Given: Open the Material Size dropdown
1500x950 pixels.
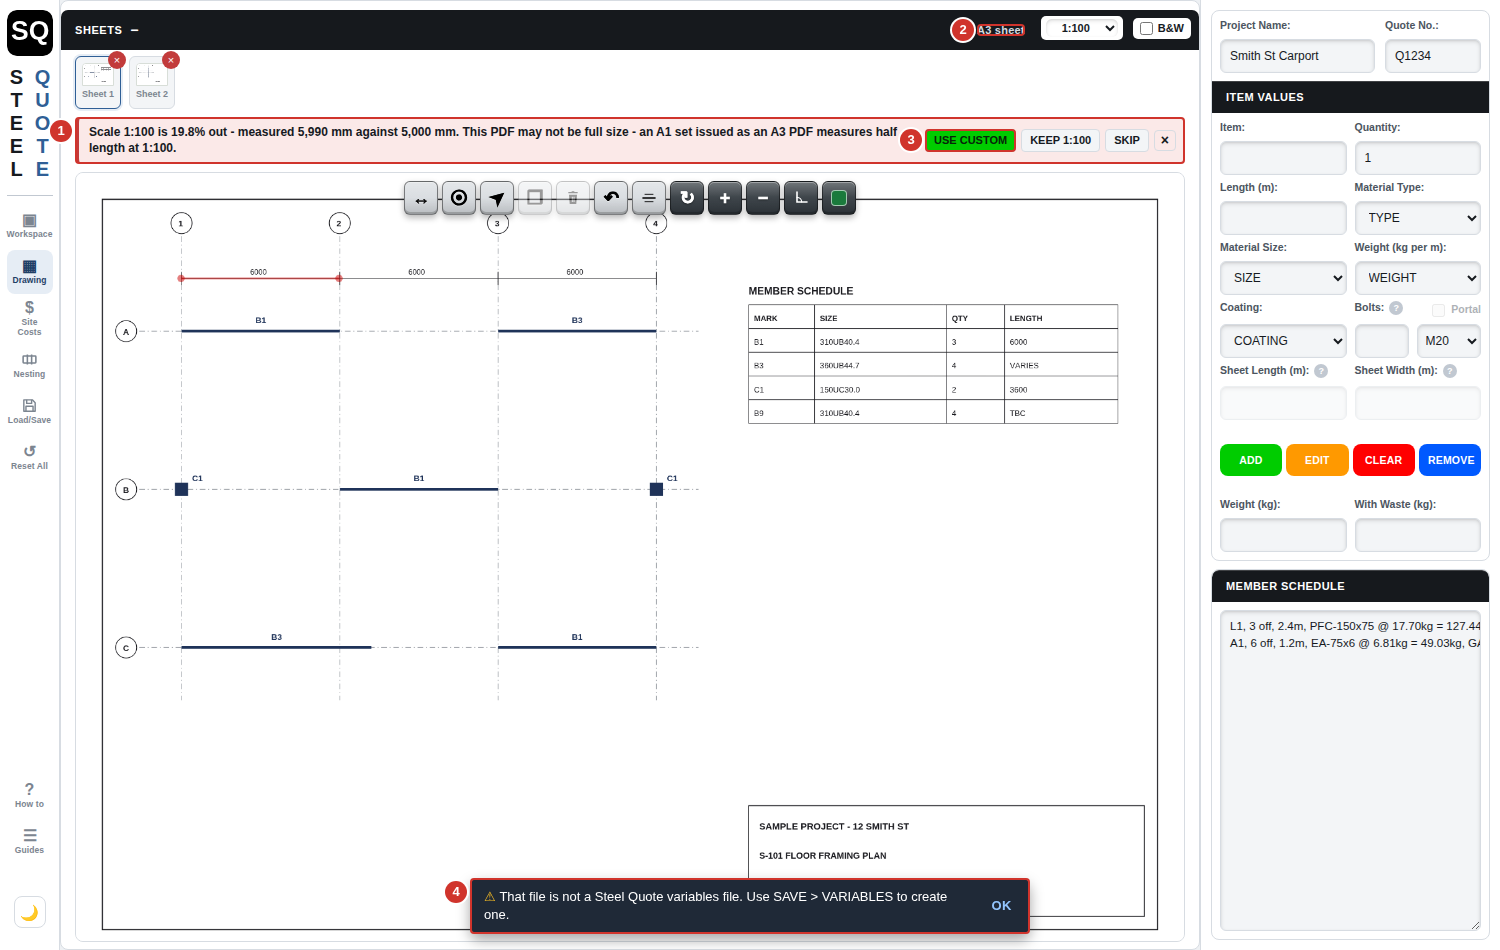Looking at the screenshot, I should point(1283,278).
